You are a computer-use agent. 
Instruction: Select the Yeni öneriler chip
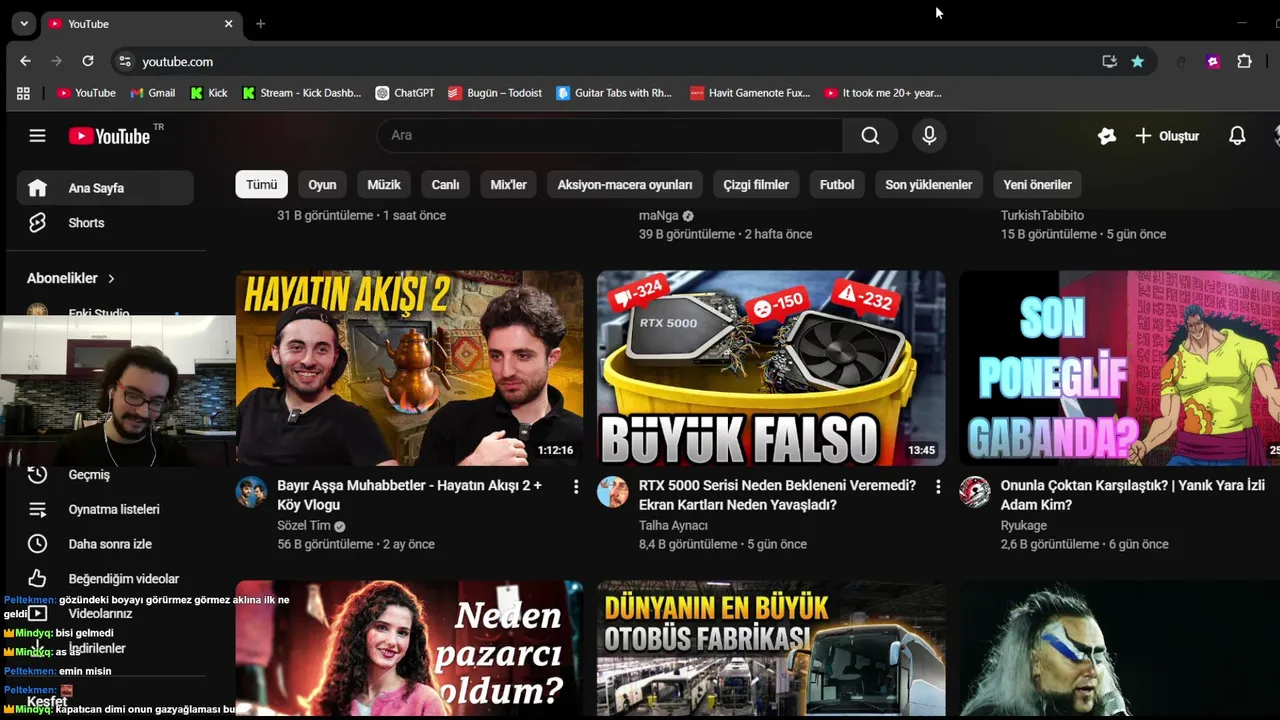[x=1037, y=185]
